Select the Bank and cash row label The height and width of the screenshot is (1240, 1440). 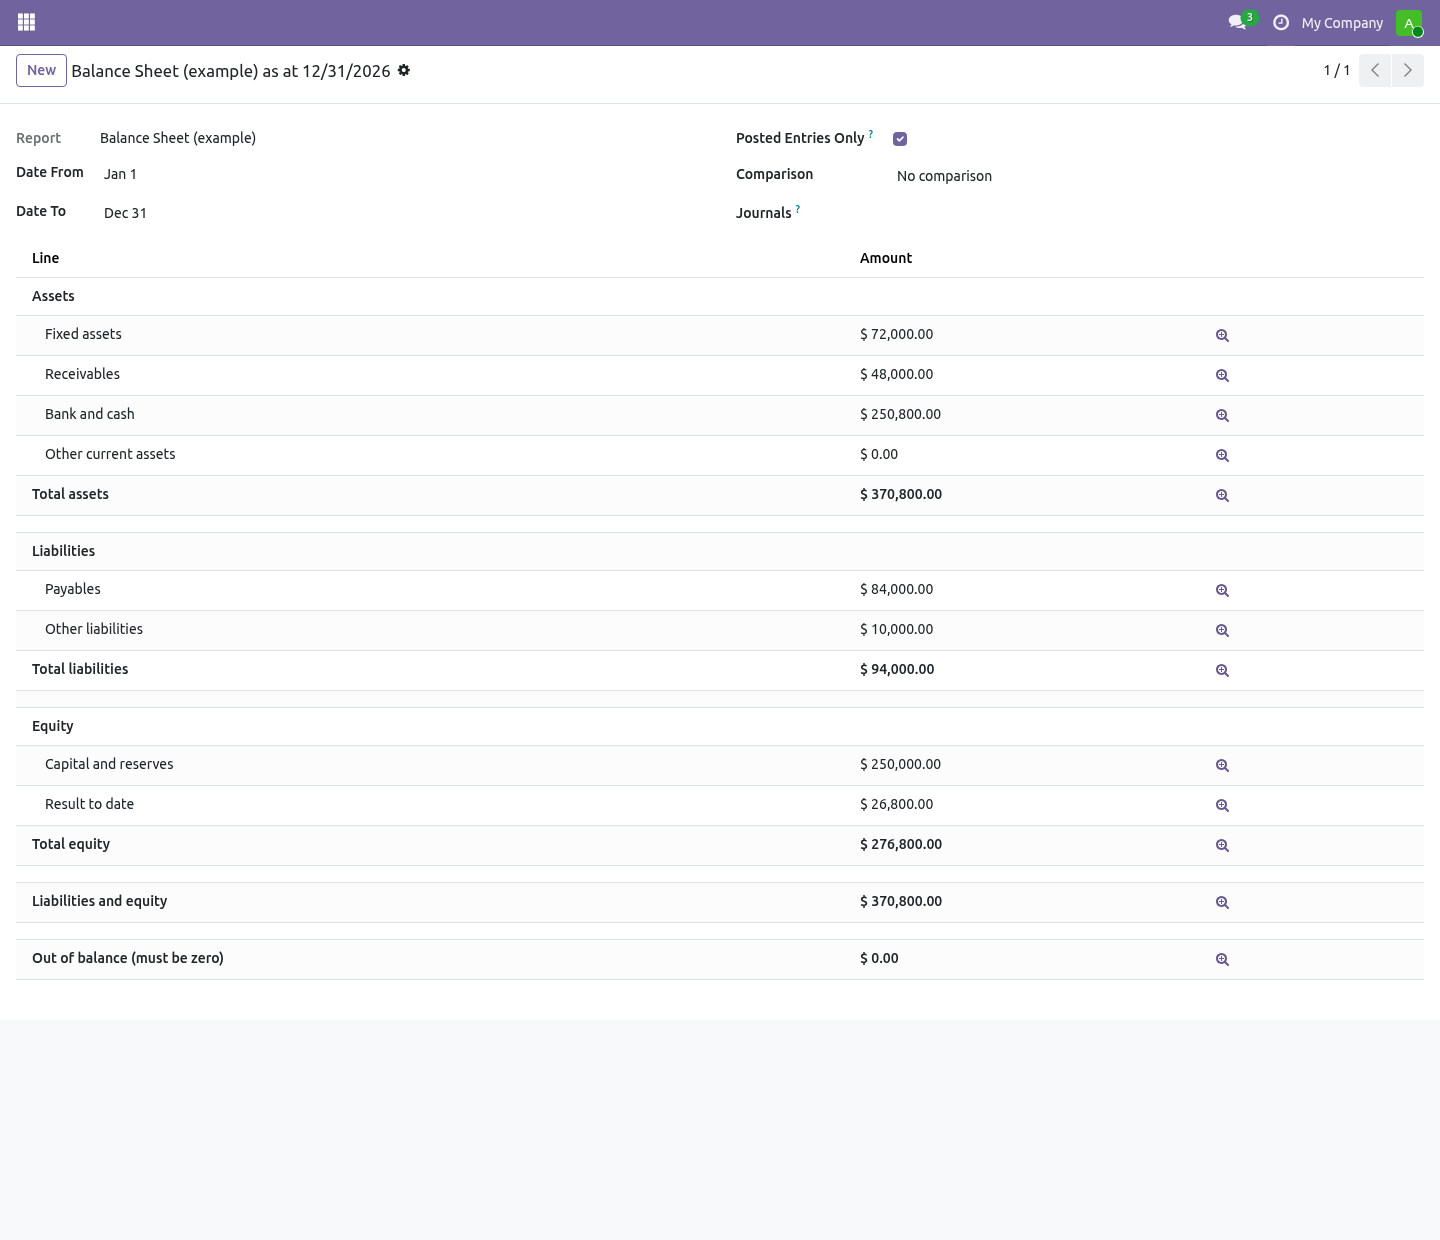90,414
